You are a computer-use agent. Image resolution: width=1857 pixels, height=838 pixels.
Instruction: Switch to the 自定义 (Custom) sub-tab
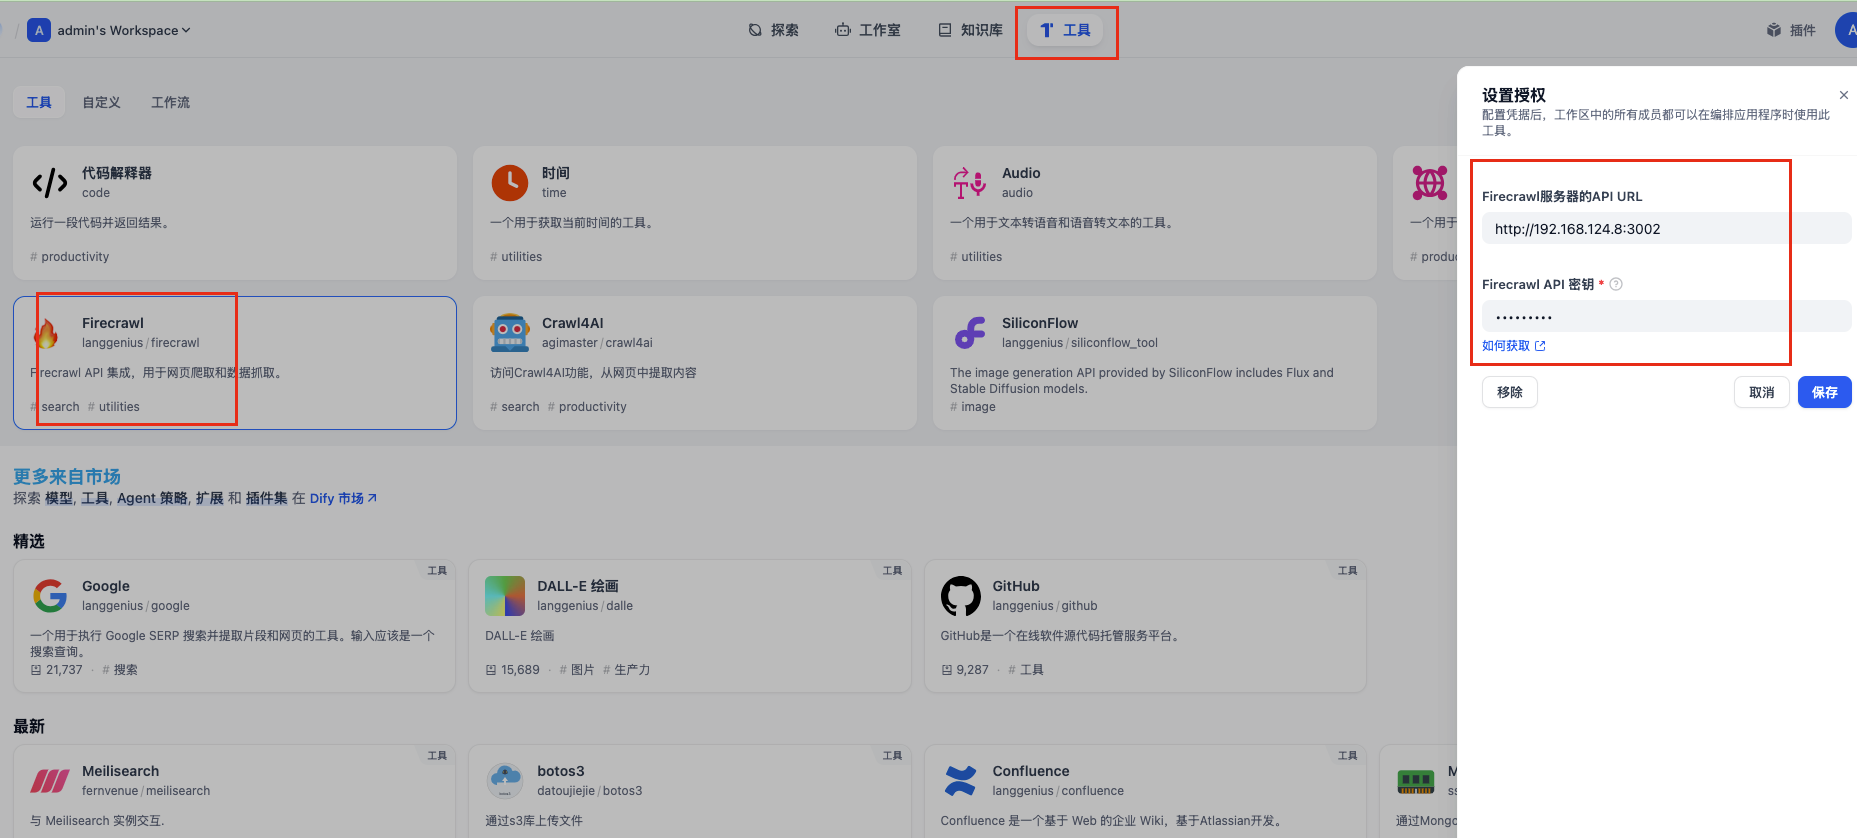pos(101,102)
